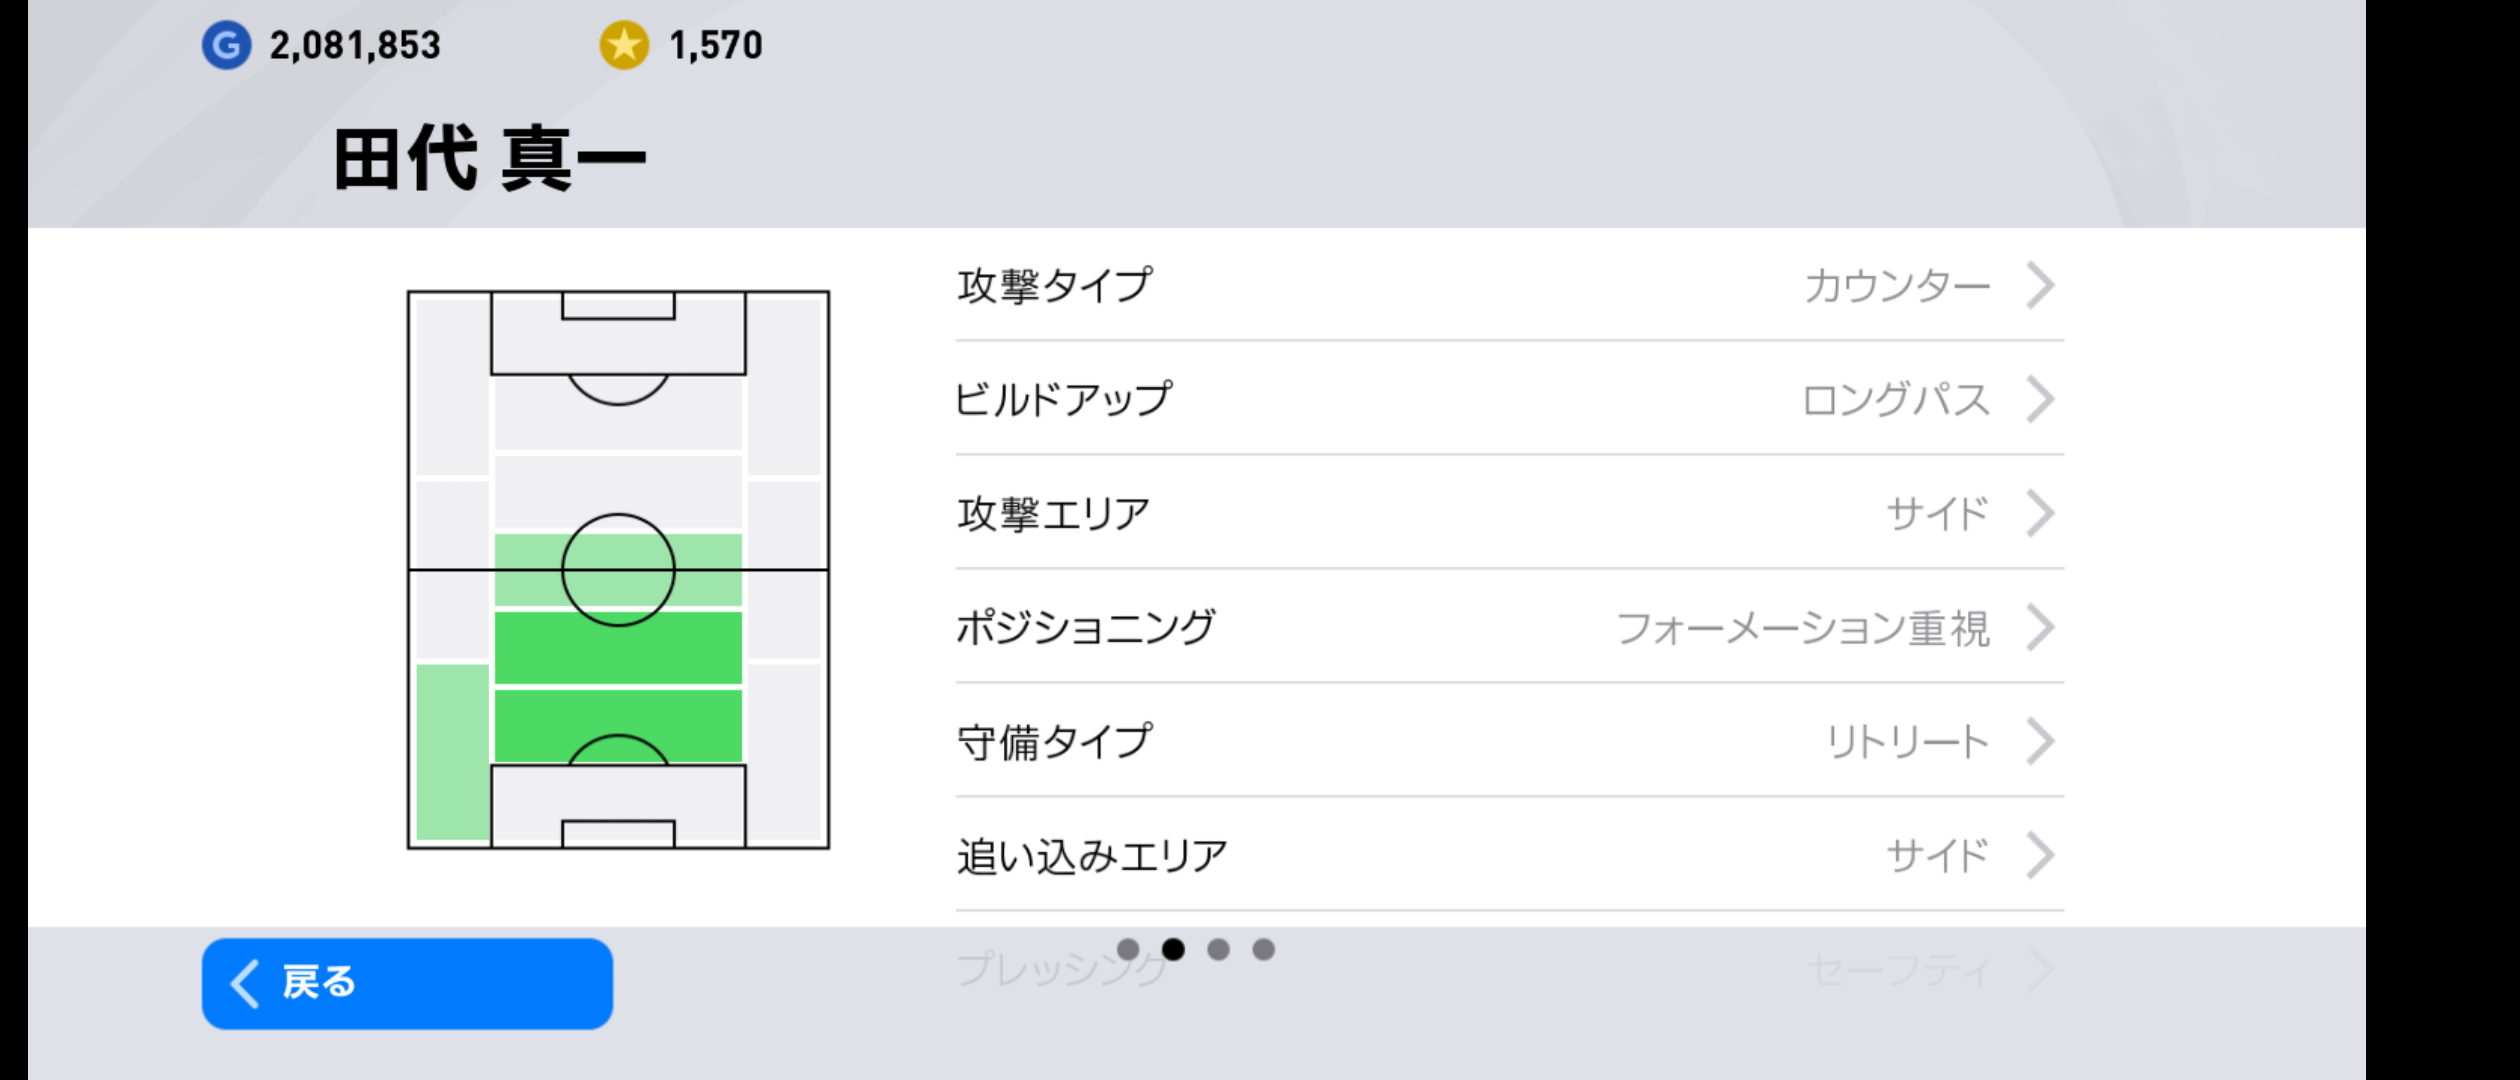The width and height of the screenshot is (2520, 1080).
Task: Click the center circle on pitch diagram
Action: [x=618, y=570]
